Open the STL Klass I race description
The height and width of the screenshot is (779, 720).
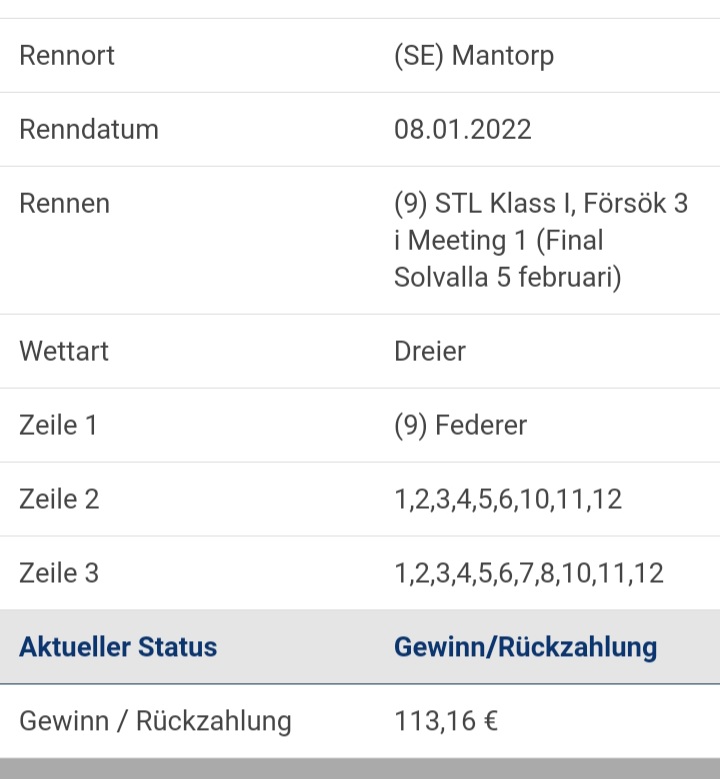coord(541,240)
